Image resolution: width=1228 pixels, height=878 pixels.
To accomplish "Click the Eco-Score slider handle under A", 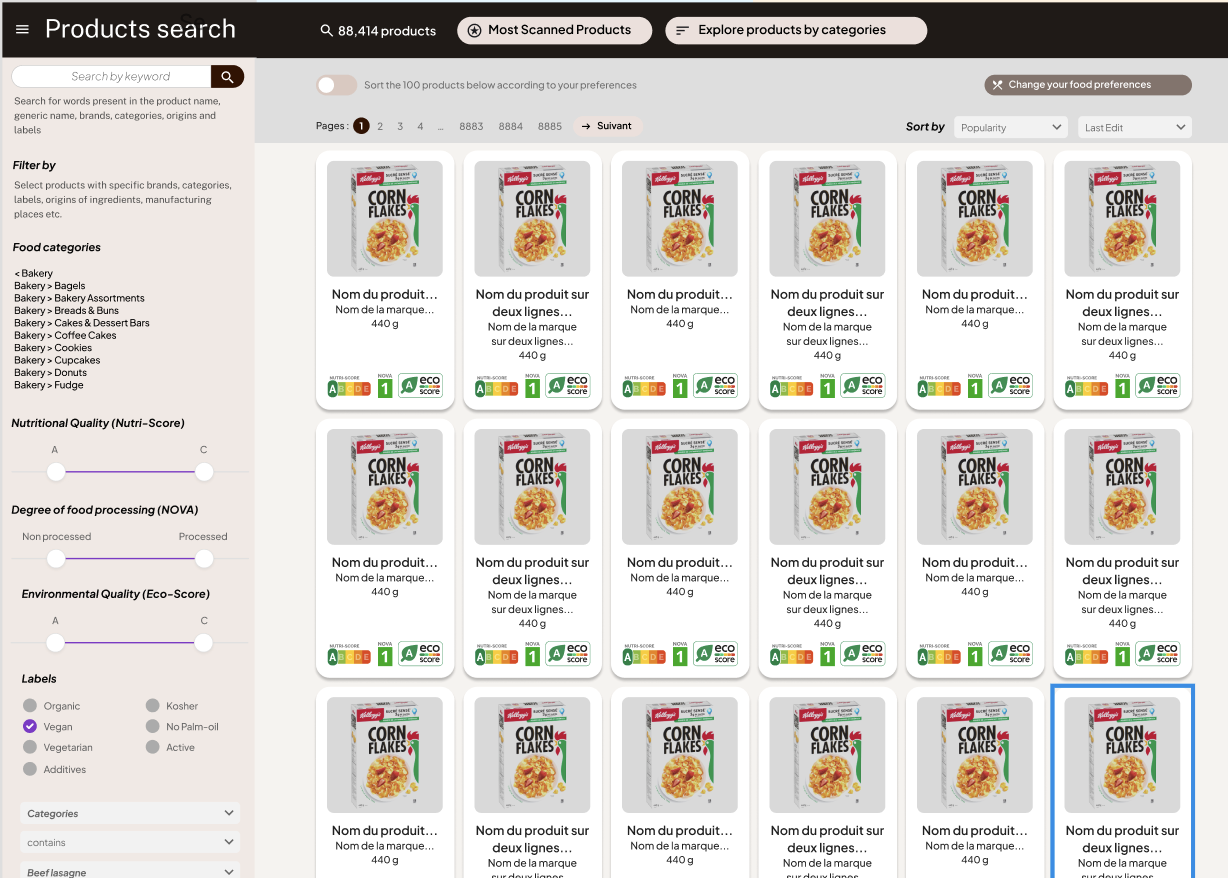I will pyautogui.click(x=56, y=643).
